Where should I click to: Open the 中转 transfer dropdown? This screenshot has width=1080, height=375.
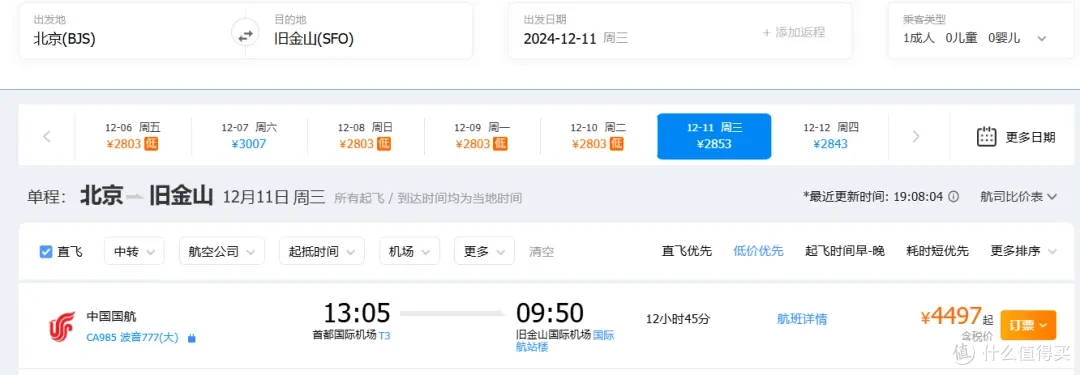pos(134,251)
